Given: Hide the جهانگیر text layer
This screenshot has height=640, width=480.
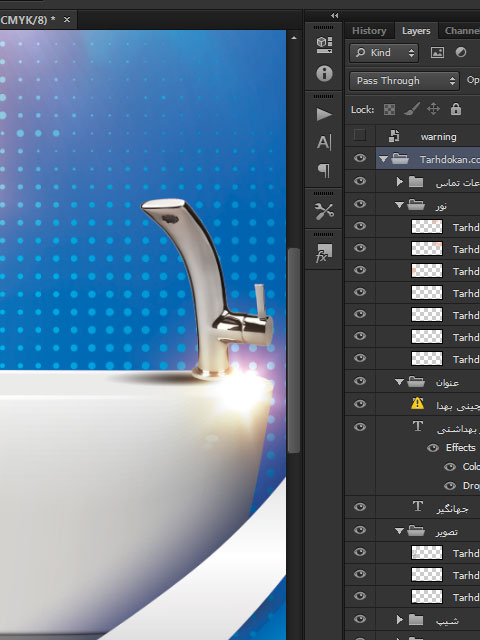Looking at the screenshot, I should 360,507.
